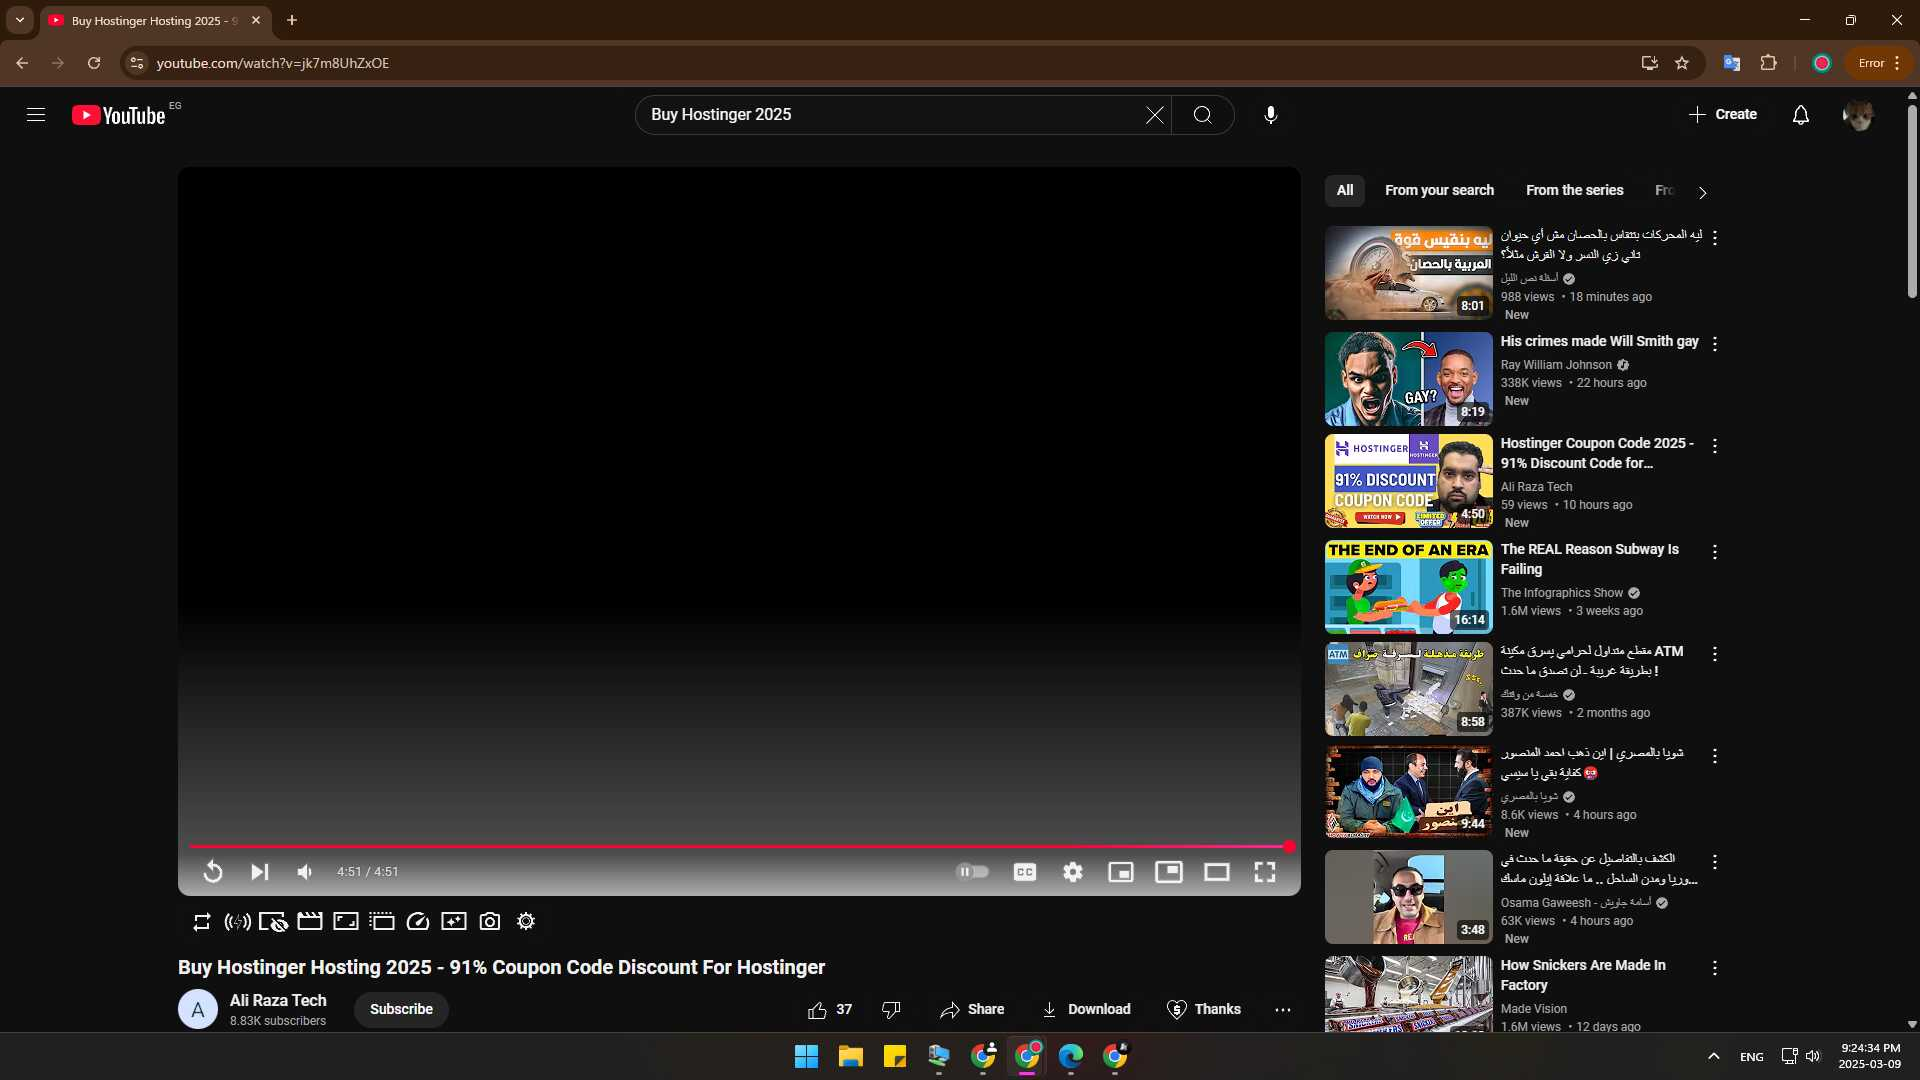Open options for the ATM Arabic video

pyautogui.click(x=1714, y=654)
